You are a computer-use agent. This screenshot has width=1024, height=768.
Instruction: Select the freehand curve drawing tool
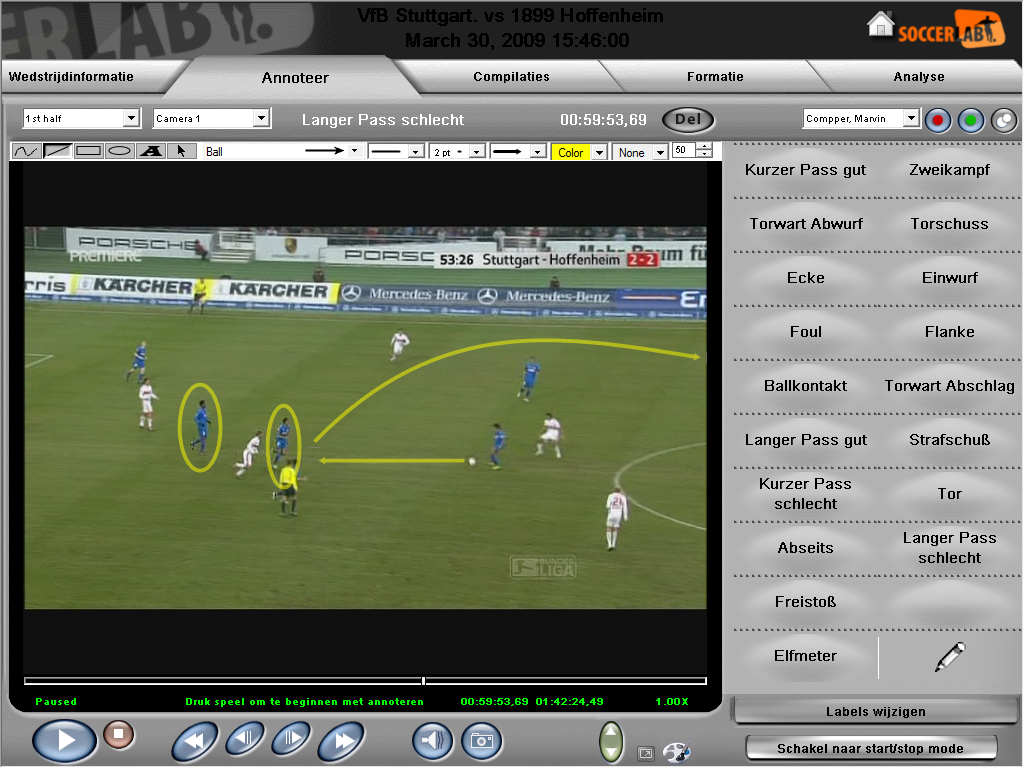pos(26,152)
